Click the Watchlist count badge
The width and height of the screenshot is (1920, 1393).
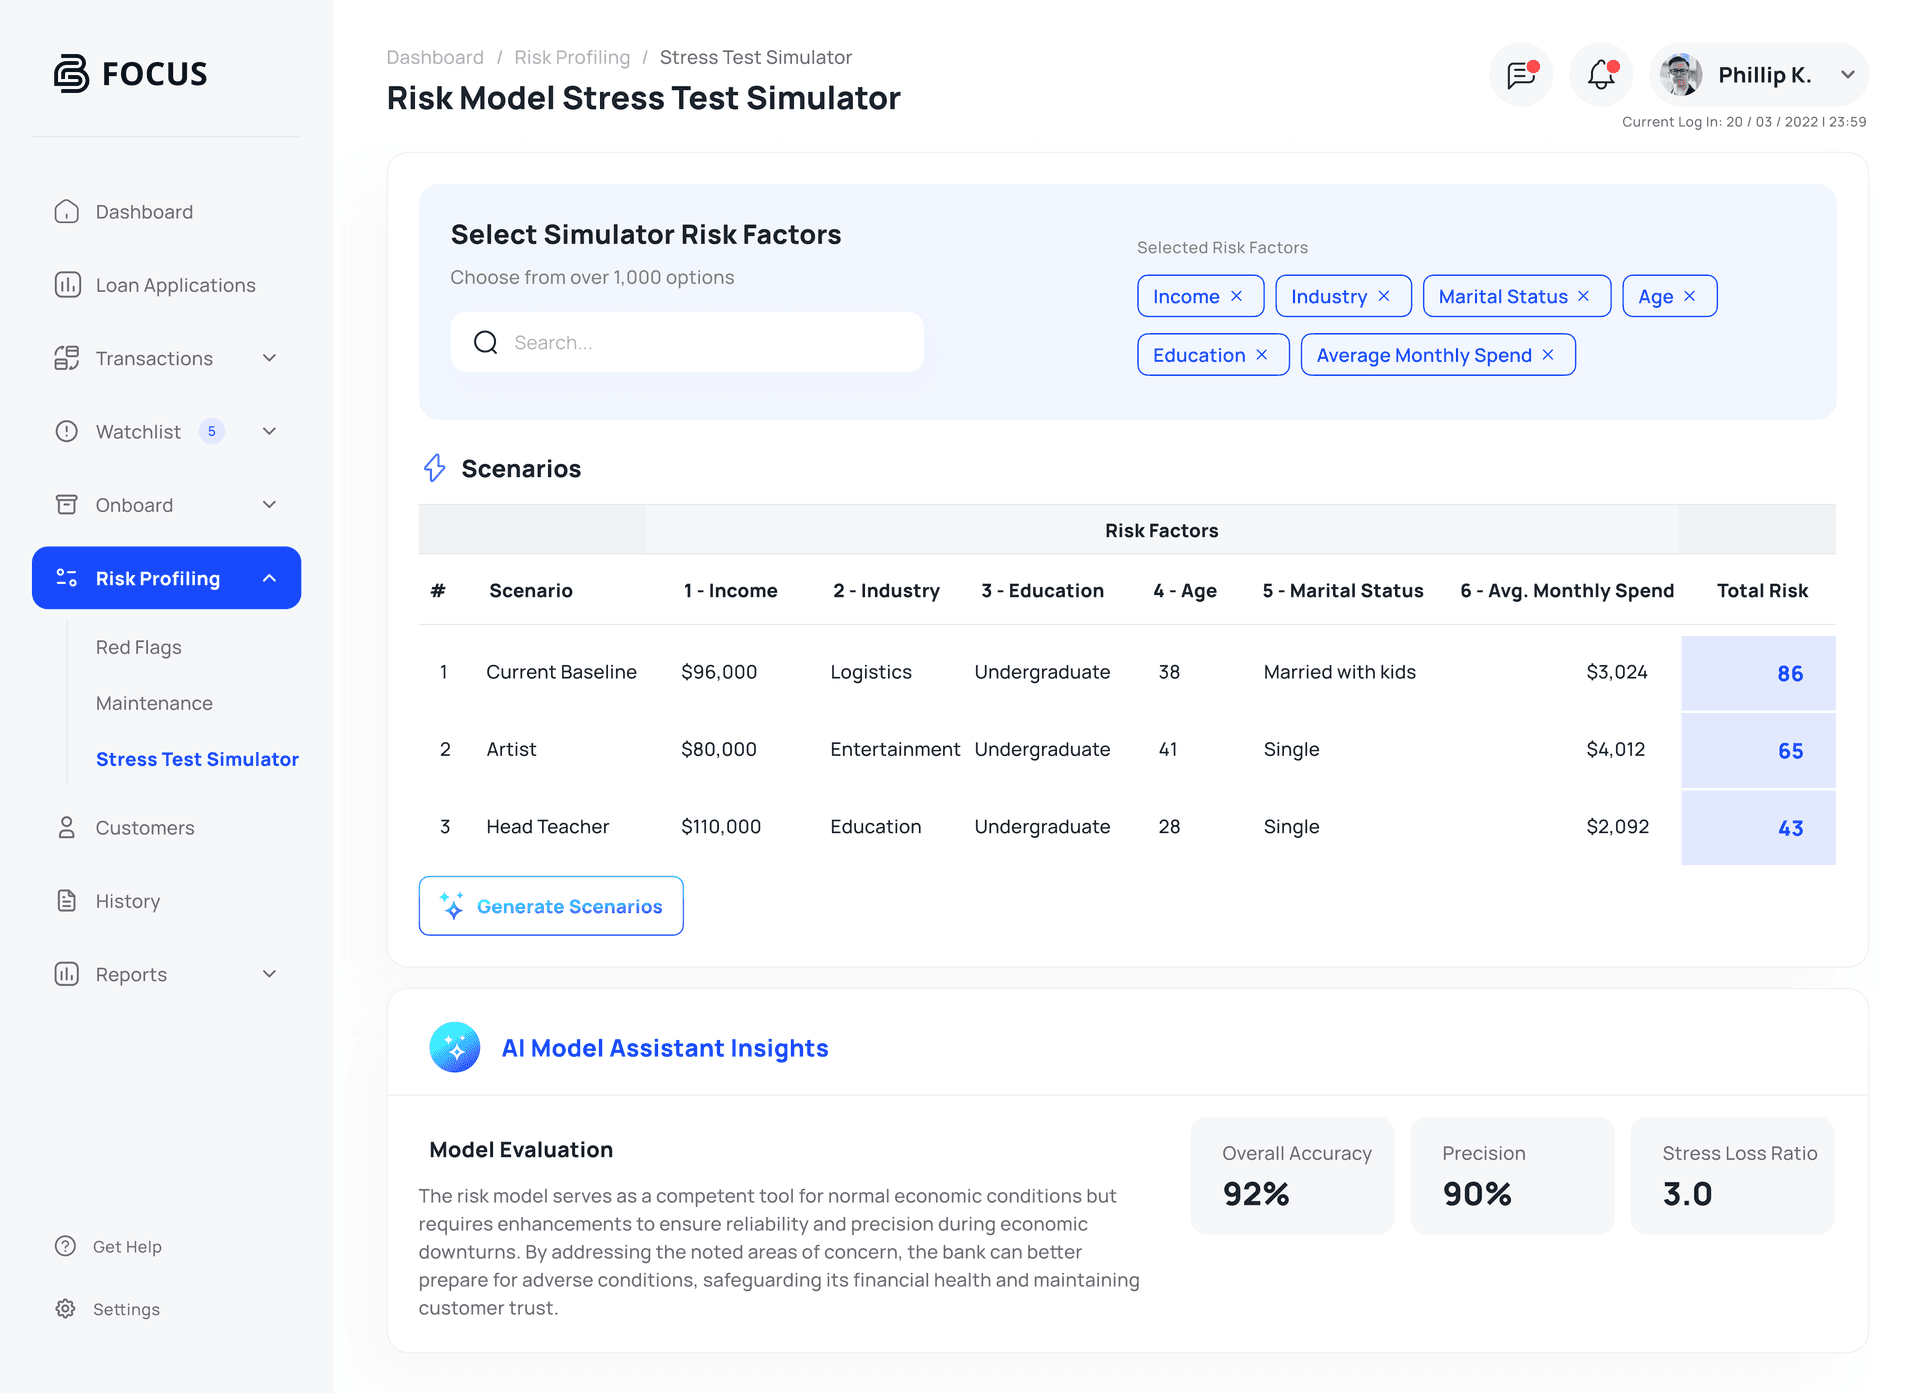click(212, 431)
